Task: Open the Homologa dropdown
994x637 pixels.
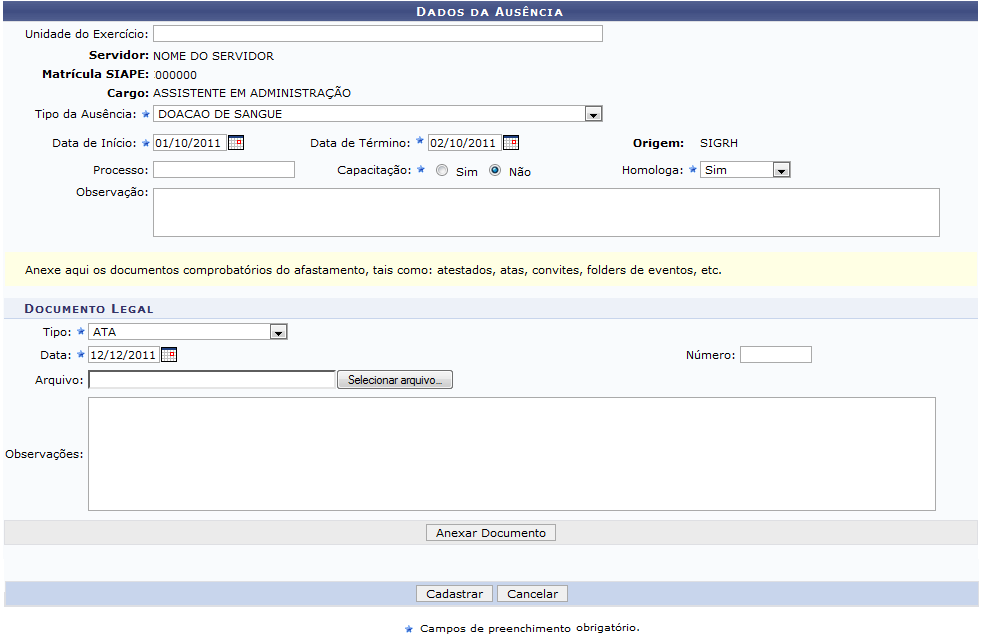Action: click(781, 171)
